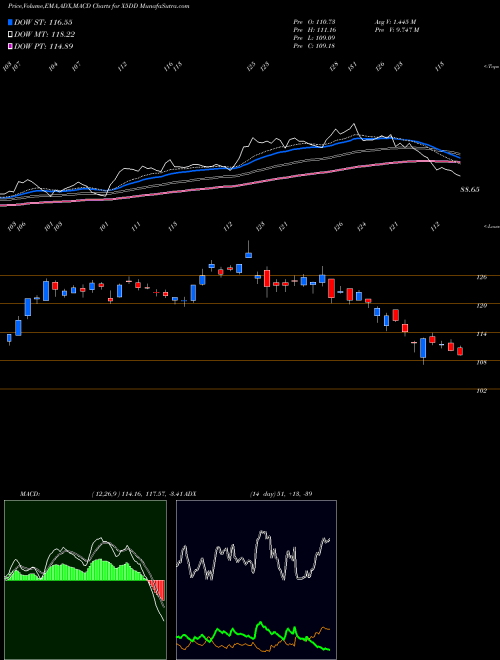This screenshot has height=660, width=500.
Task: Click the Pre H high price value
Action: click(326, 30)
